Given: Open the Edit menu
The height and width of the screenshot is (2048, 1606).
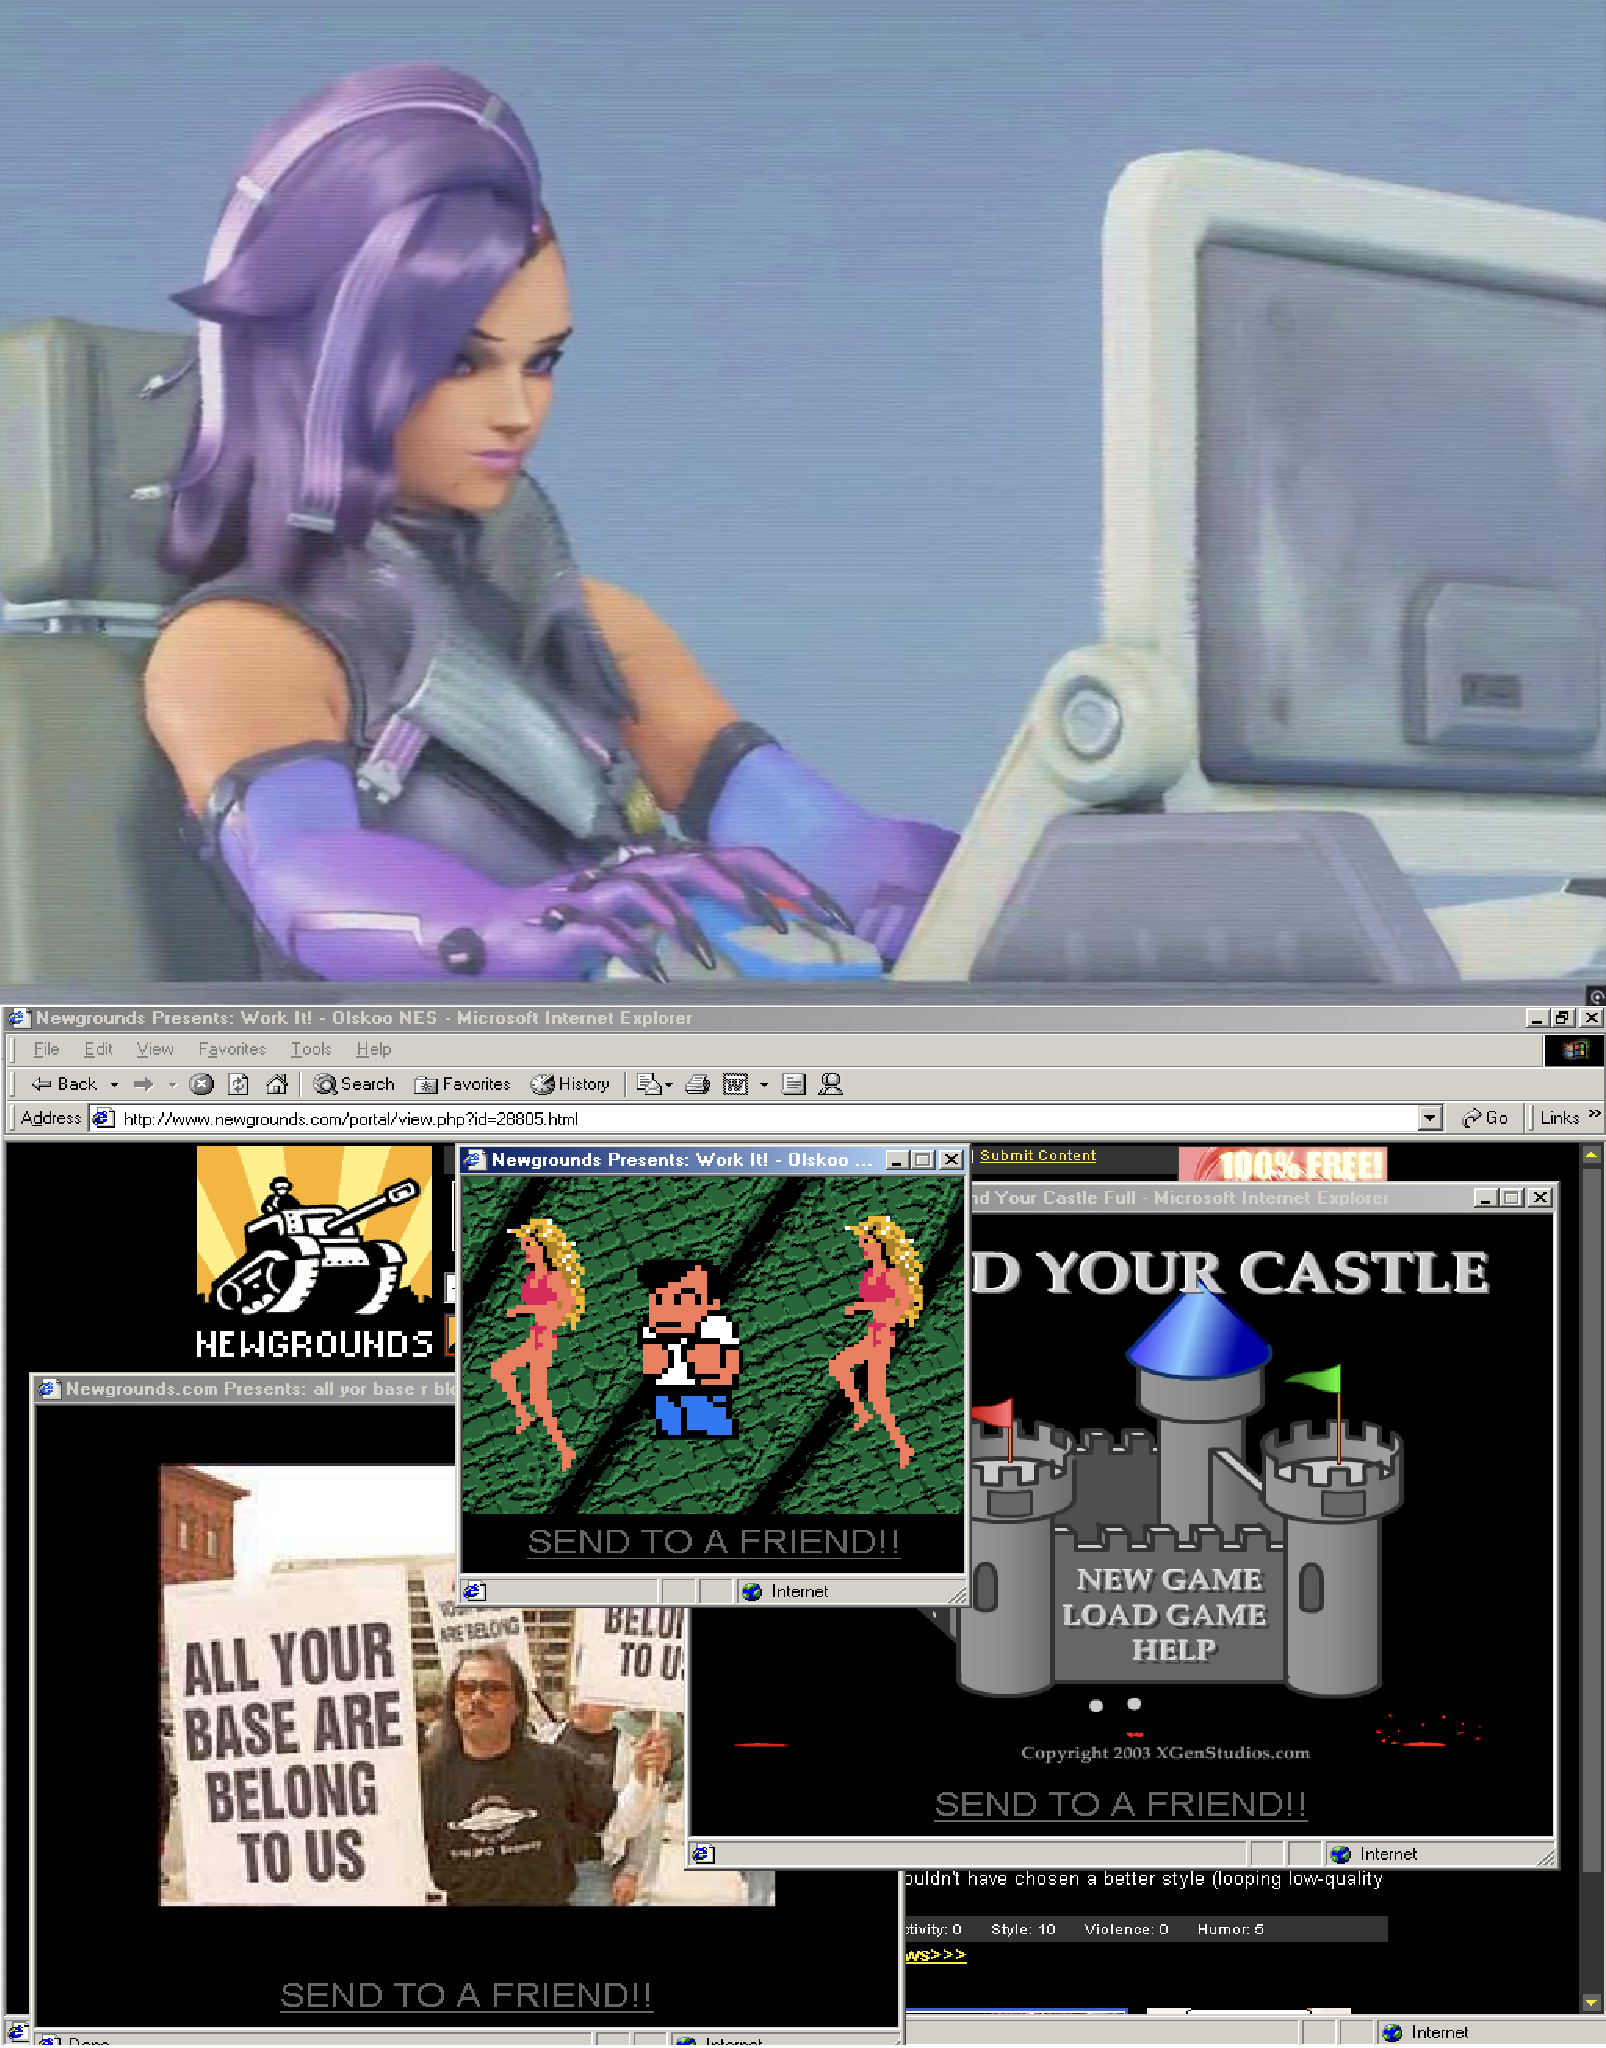Looking at the screenshot, I should point(98,1049).
